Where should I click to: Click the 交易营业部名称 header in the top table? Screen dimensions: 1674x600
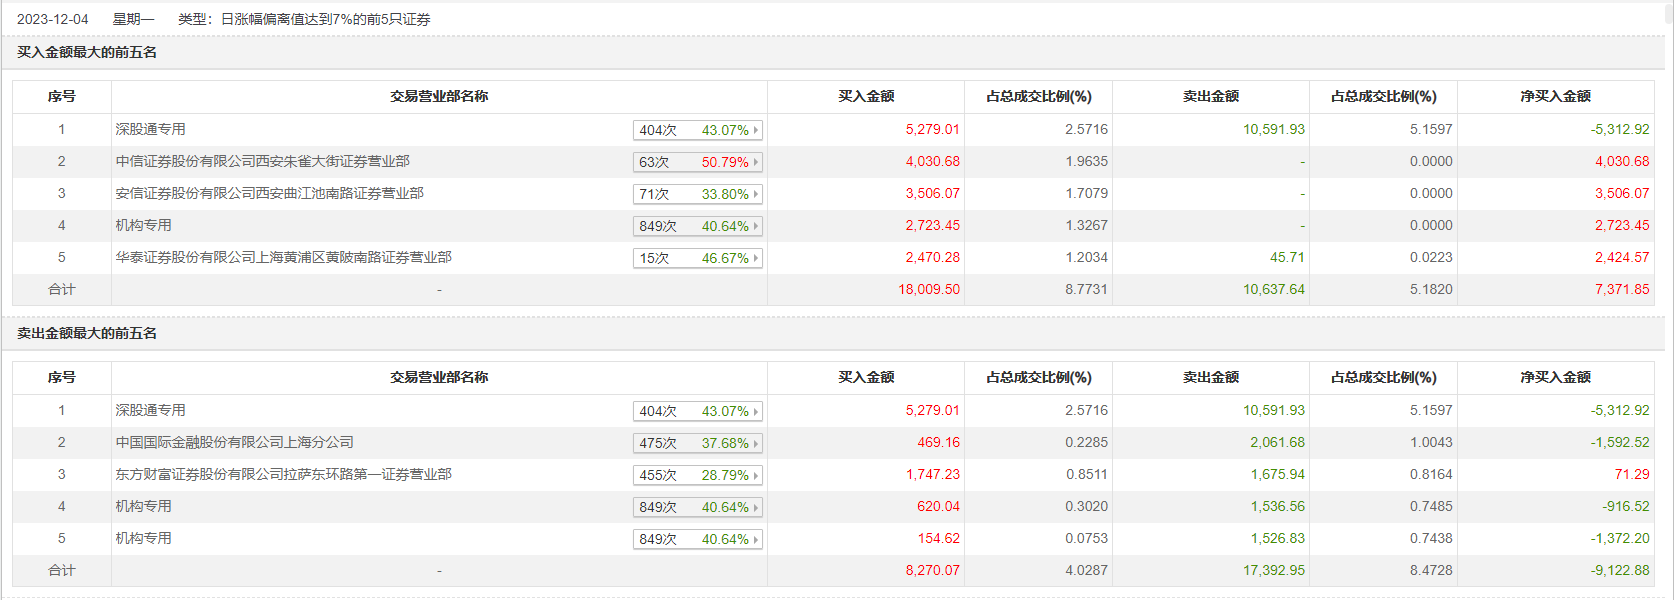[439, 96]
